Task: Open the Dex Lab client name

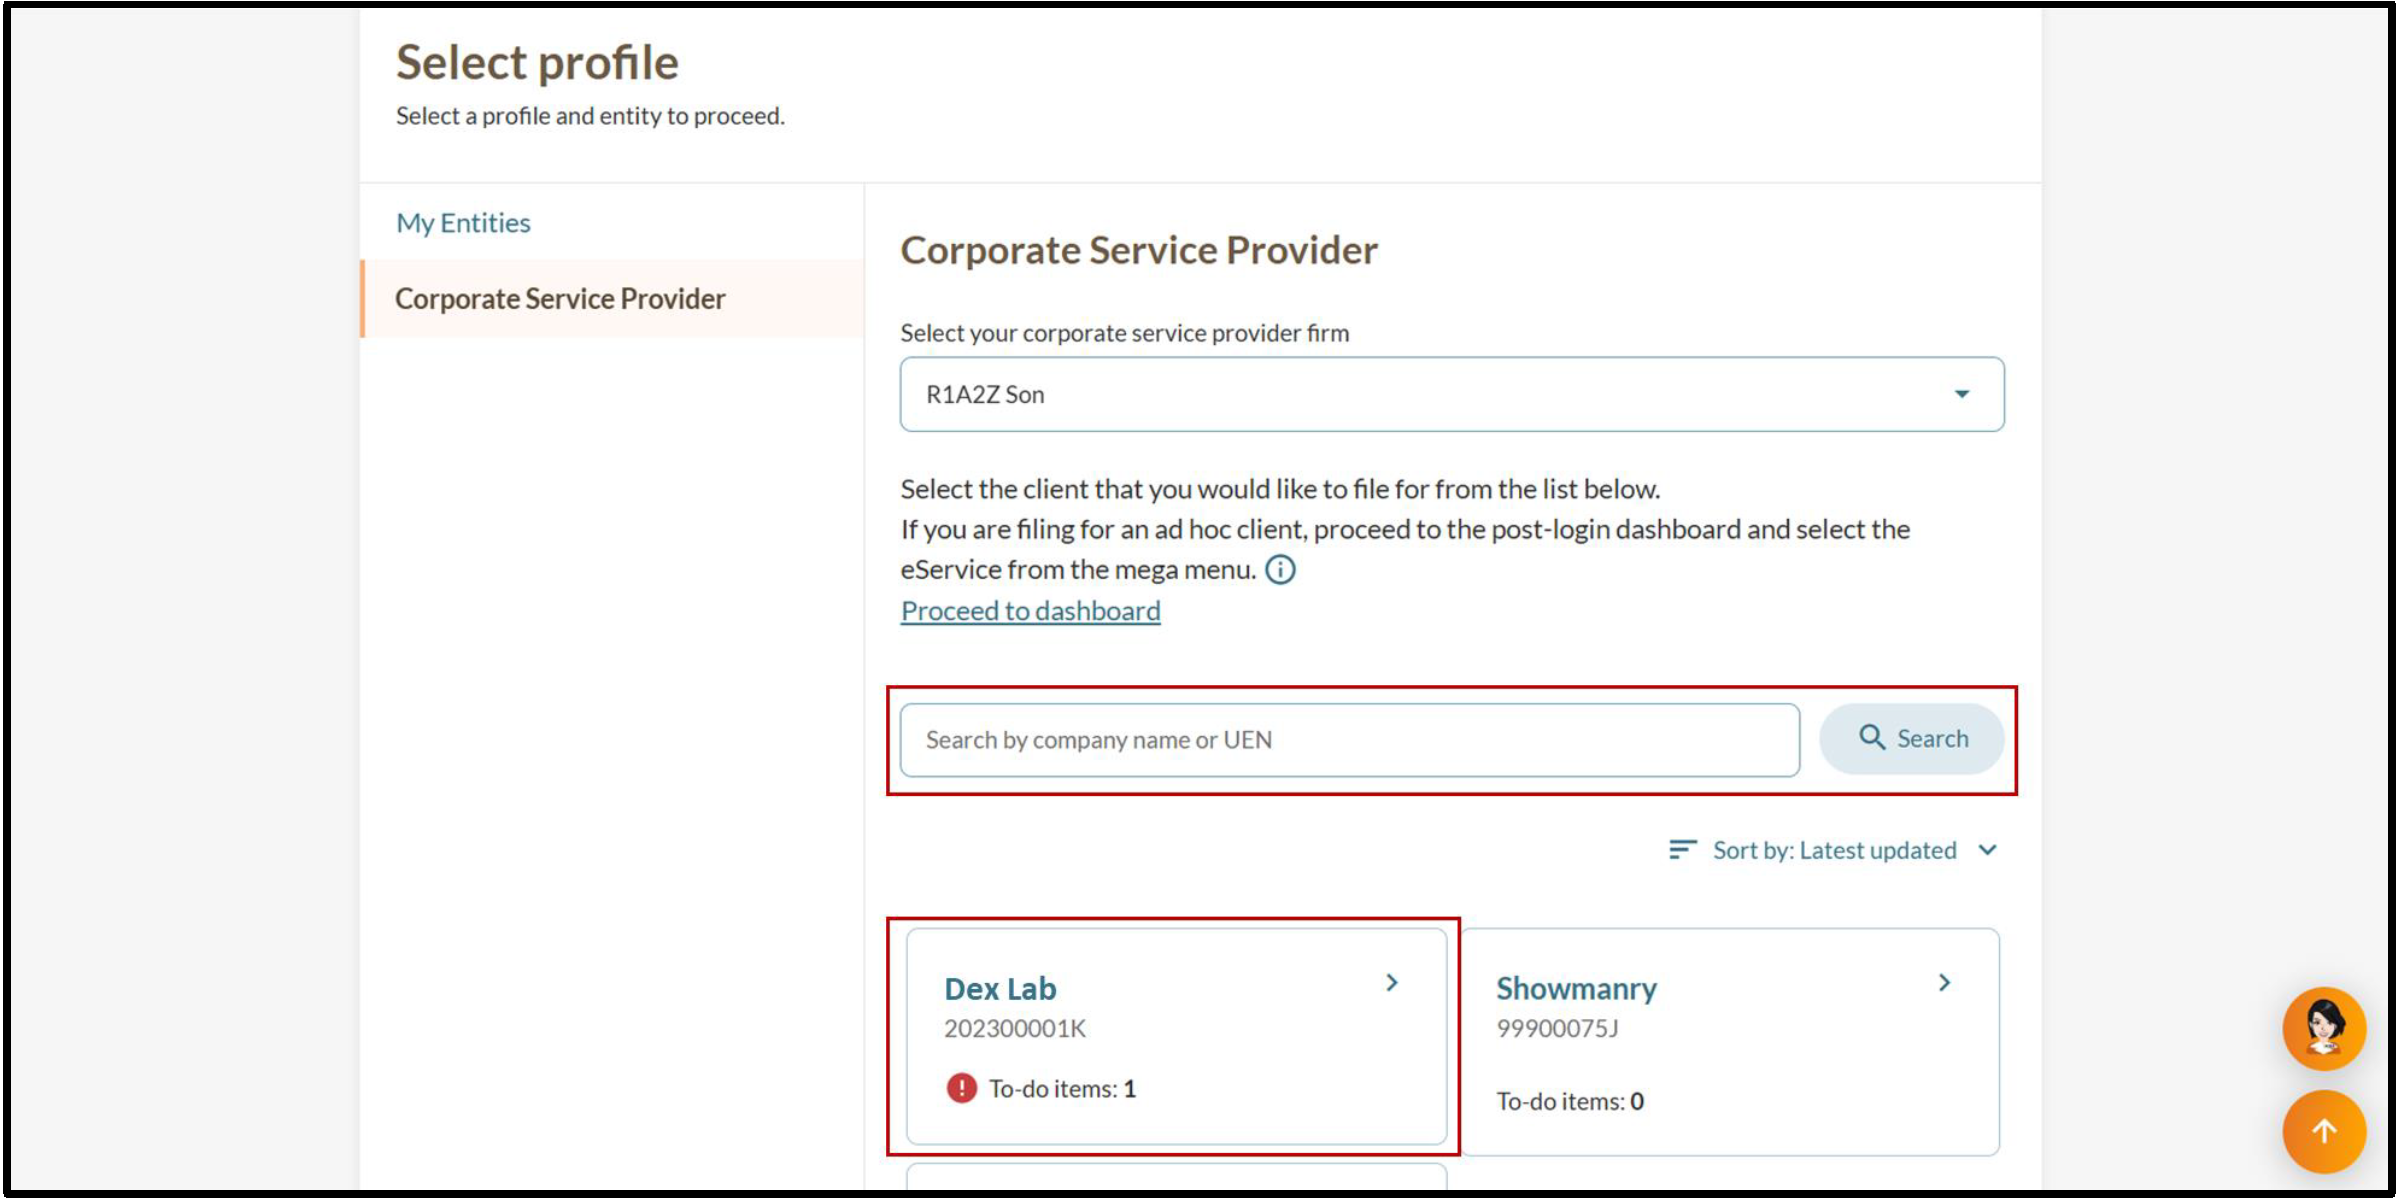Action: coord(1001,989)
